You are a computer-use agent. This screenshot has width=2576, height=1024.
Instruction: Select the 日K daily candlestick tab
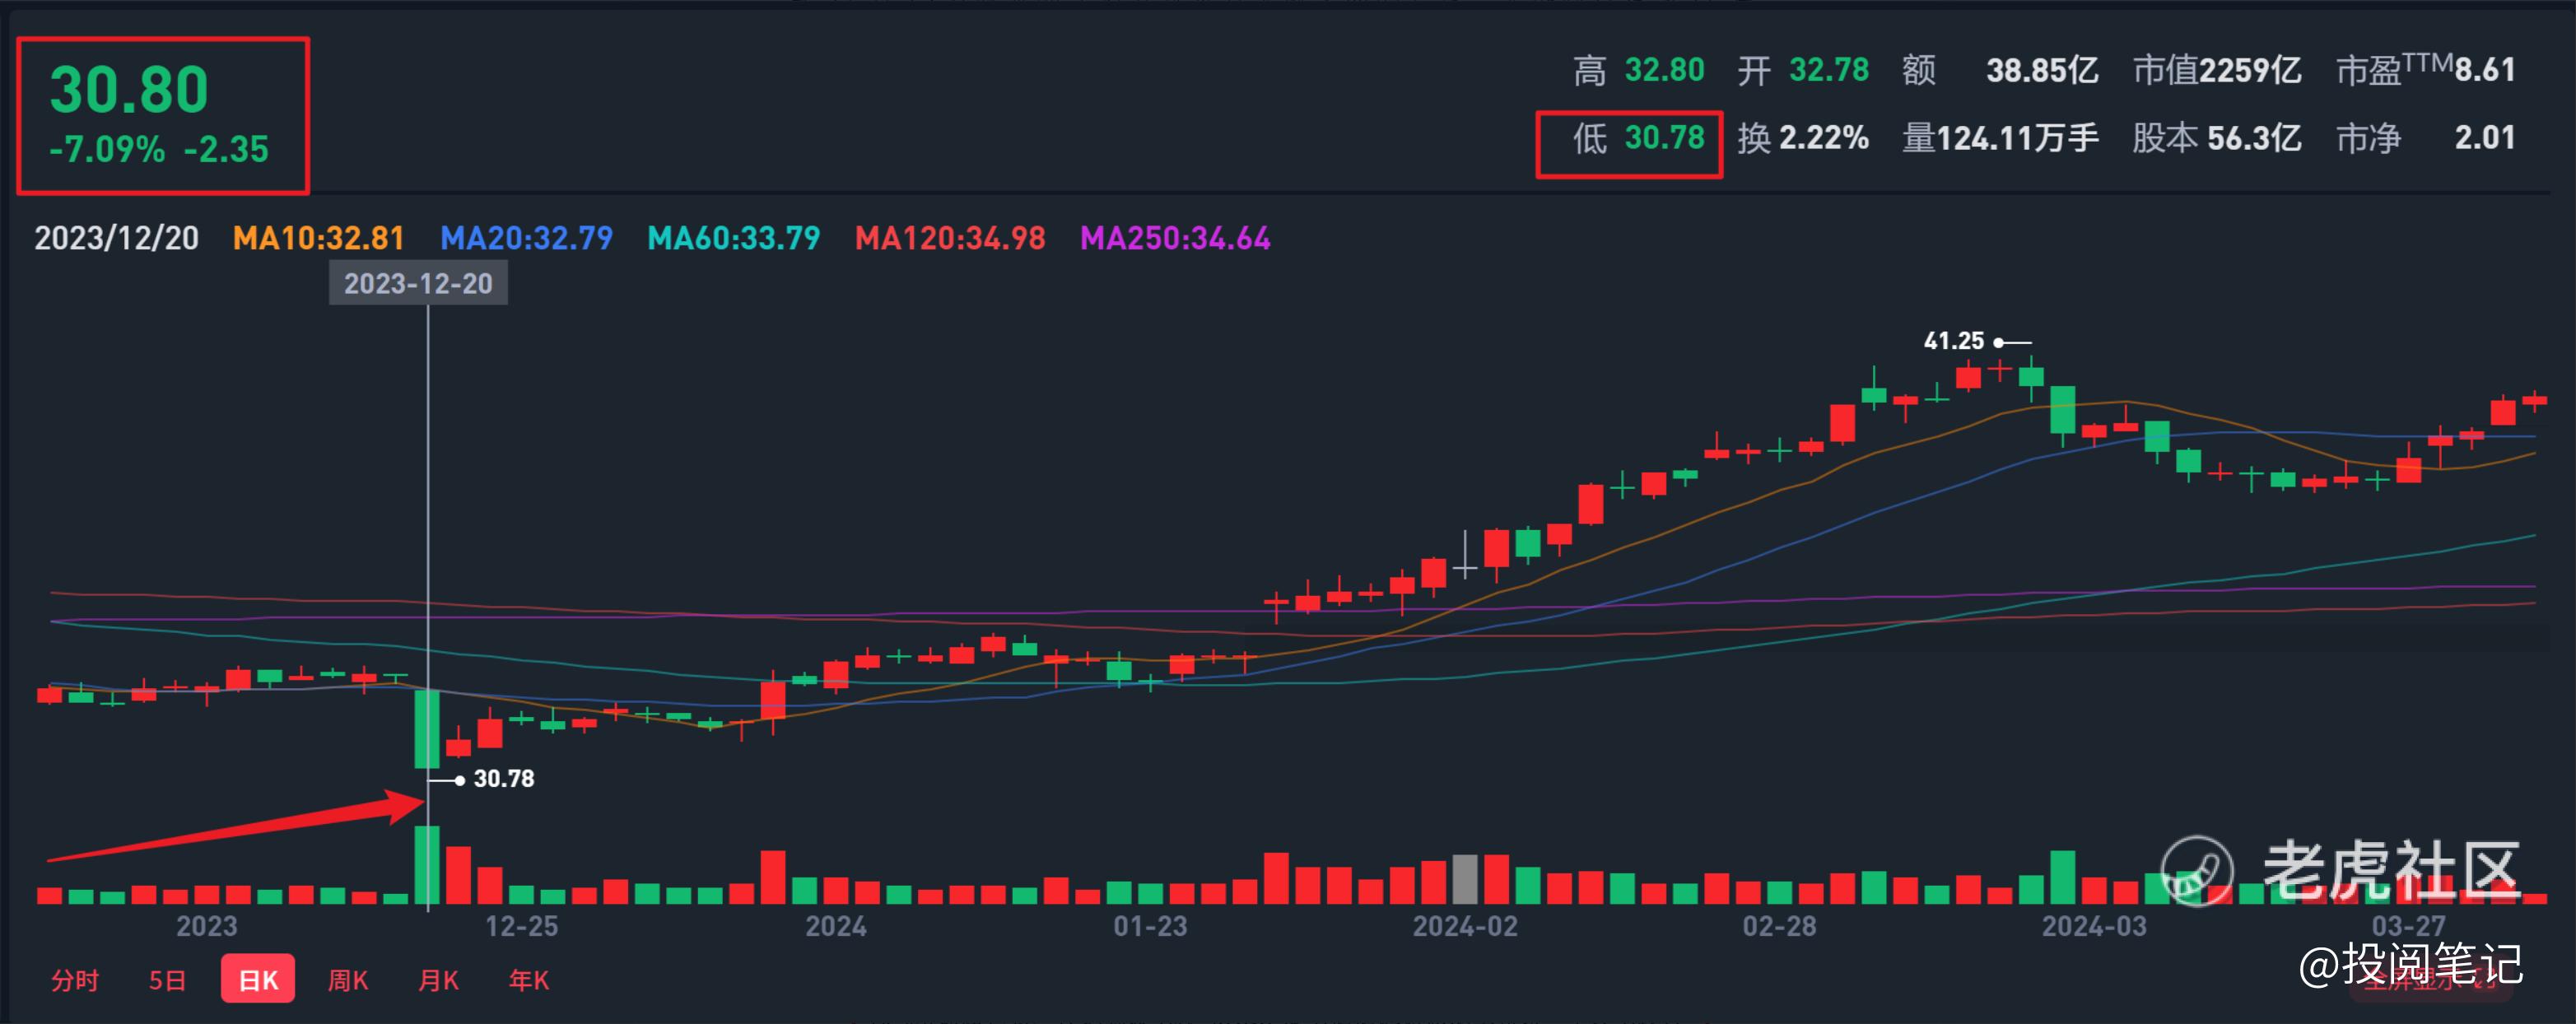coord(258,979)
